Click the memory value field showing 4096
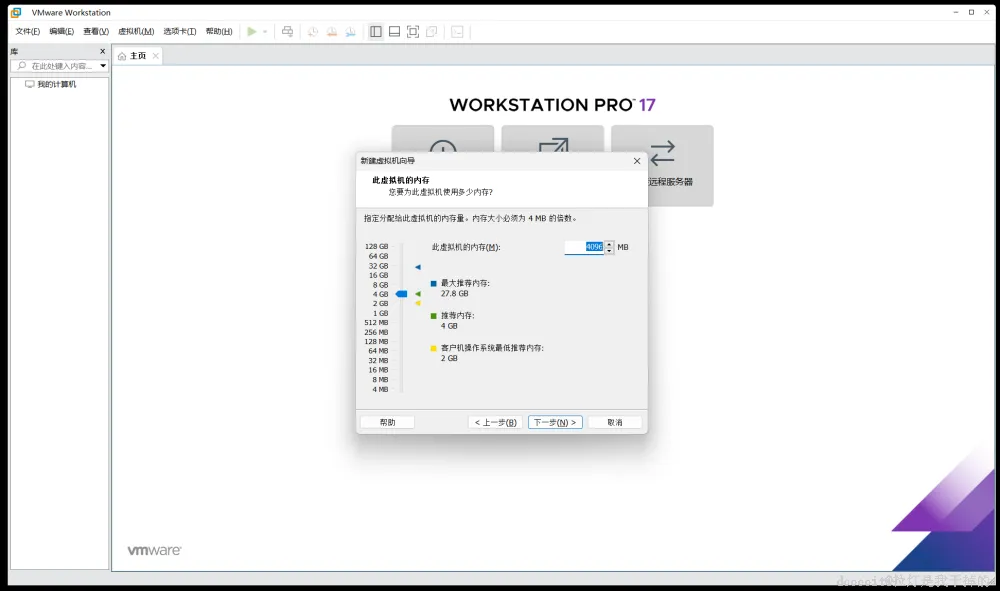This screenshot has width=1000, height=591. coord(584,247)
